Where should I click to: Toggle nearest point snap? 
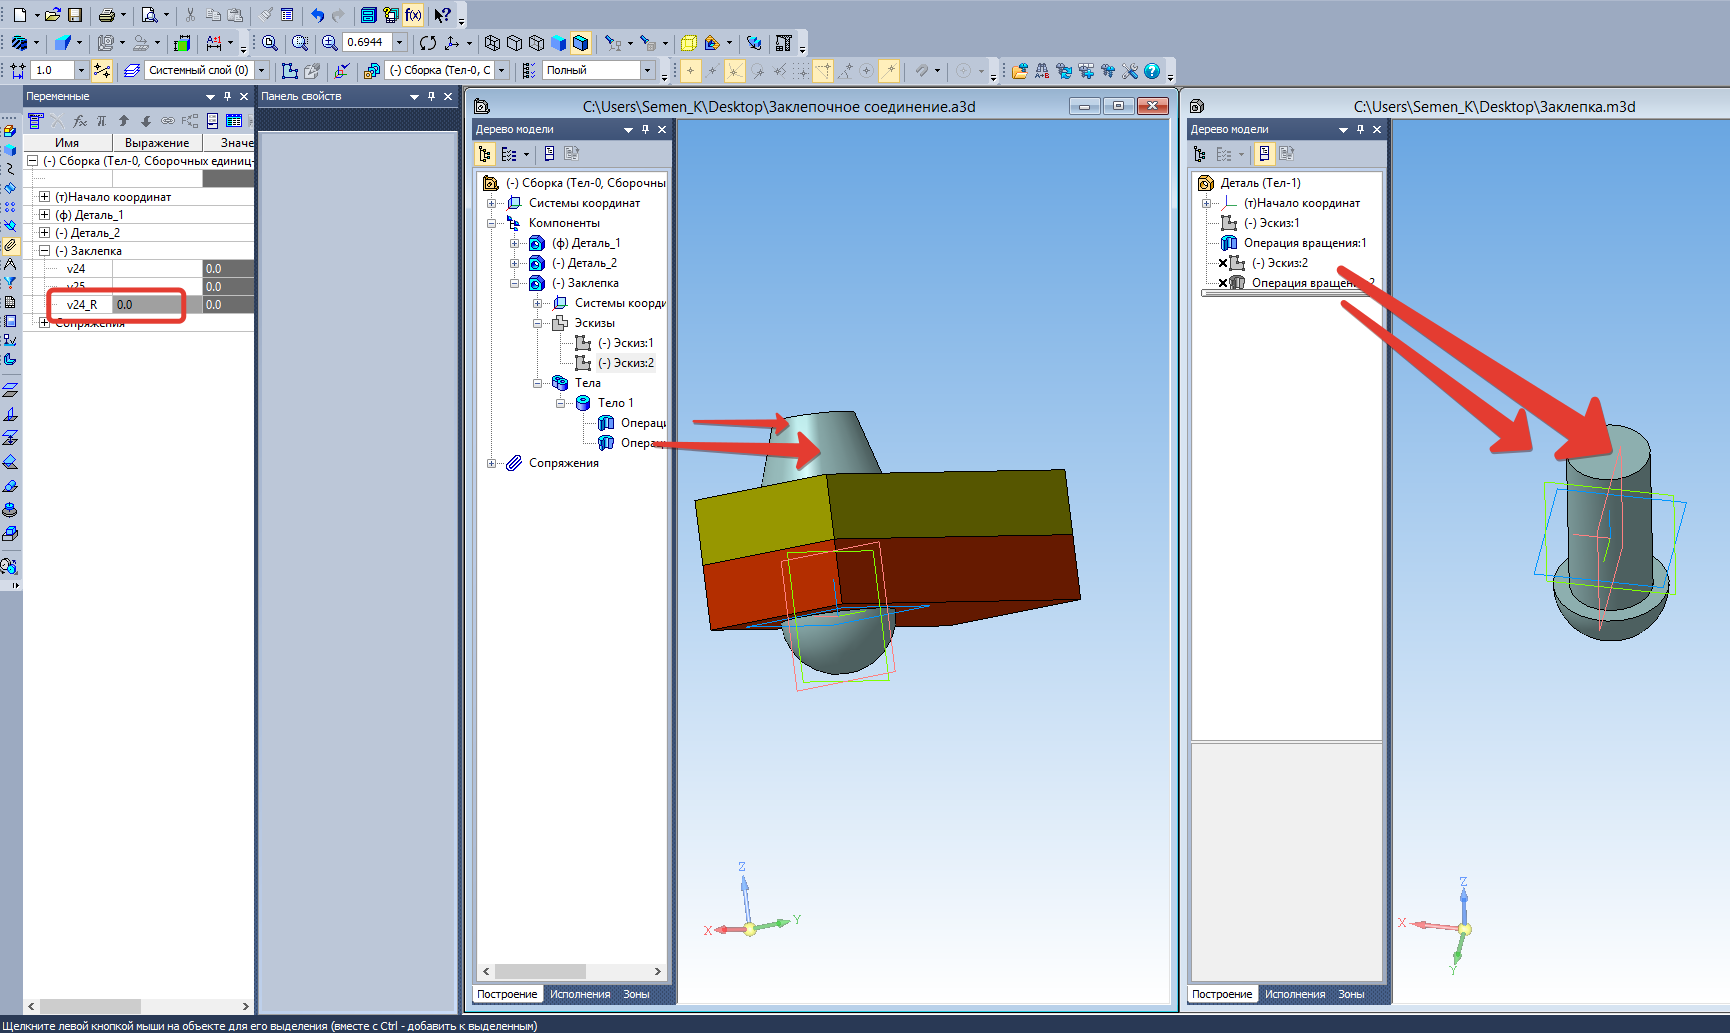(690, 71)
